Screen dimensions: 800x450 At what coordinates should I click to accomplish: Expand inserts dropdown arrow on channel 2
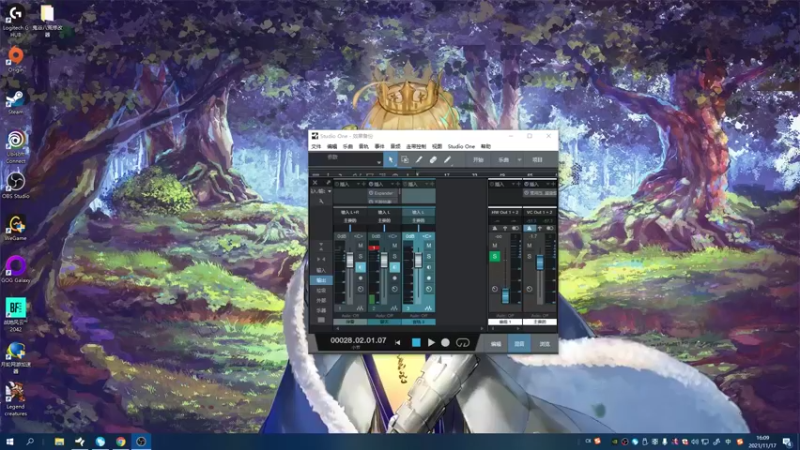392,184
